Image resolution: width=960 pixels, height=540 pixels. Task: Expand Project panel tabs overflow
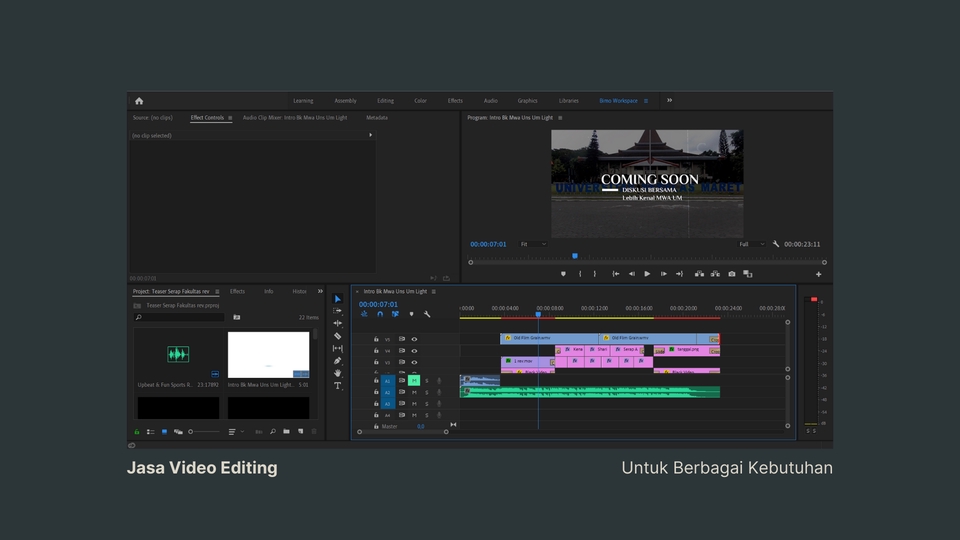(320, 291)
